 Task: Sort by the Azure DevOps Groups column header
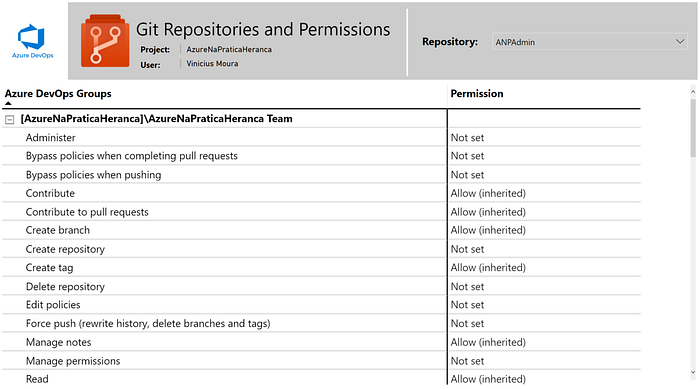click(x=58, y=93)
